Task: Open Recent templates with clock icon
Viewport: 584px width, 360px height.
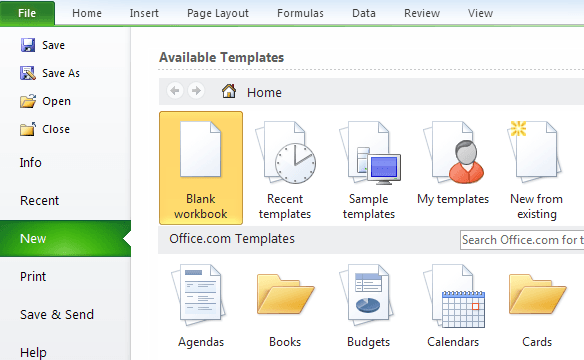Action: 285,152
